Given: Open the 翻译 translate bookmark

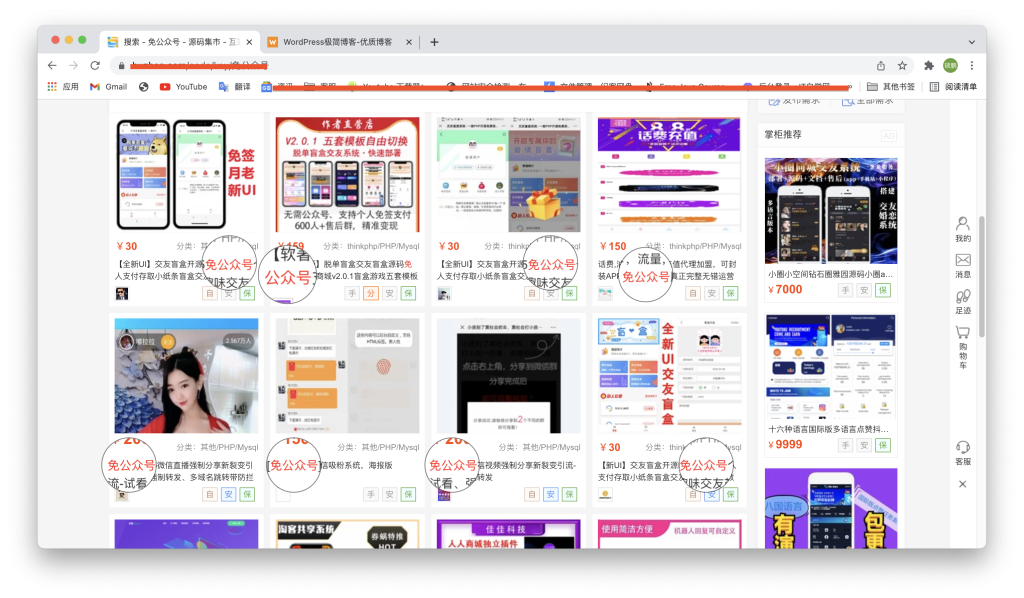Looking at the screenshot, I should click(234, 86).
